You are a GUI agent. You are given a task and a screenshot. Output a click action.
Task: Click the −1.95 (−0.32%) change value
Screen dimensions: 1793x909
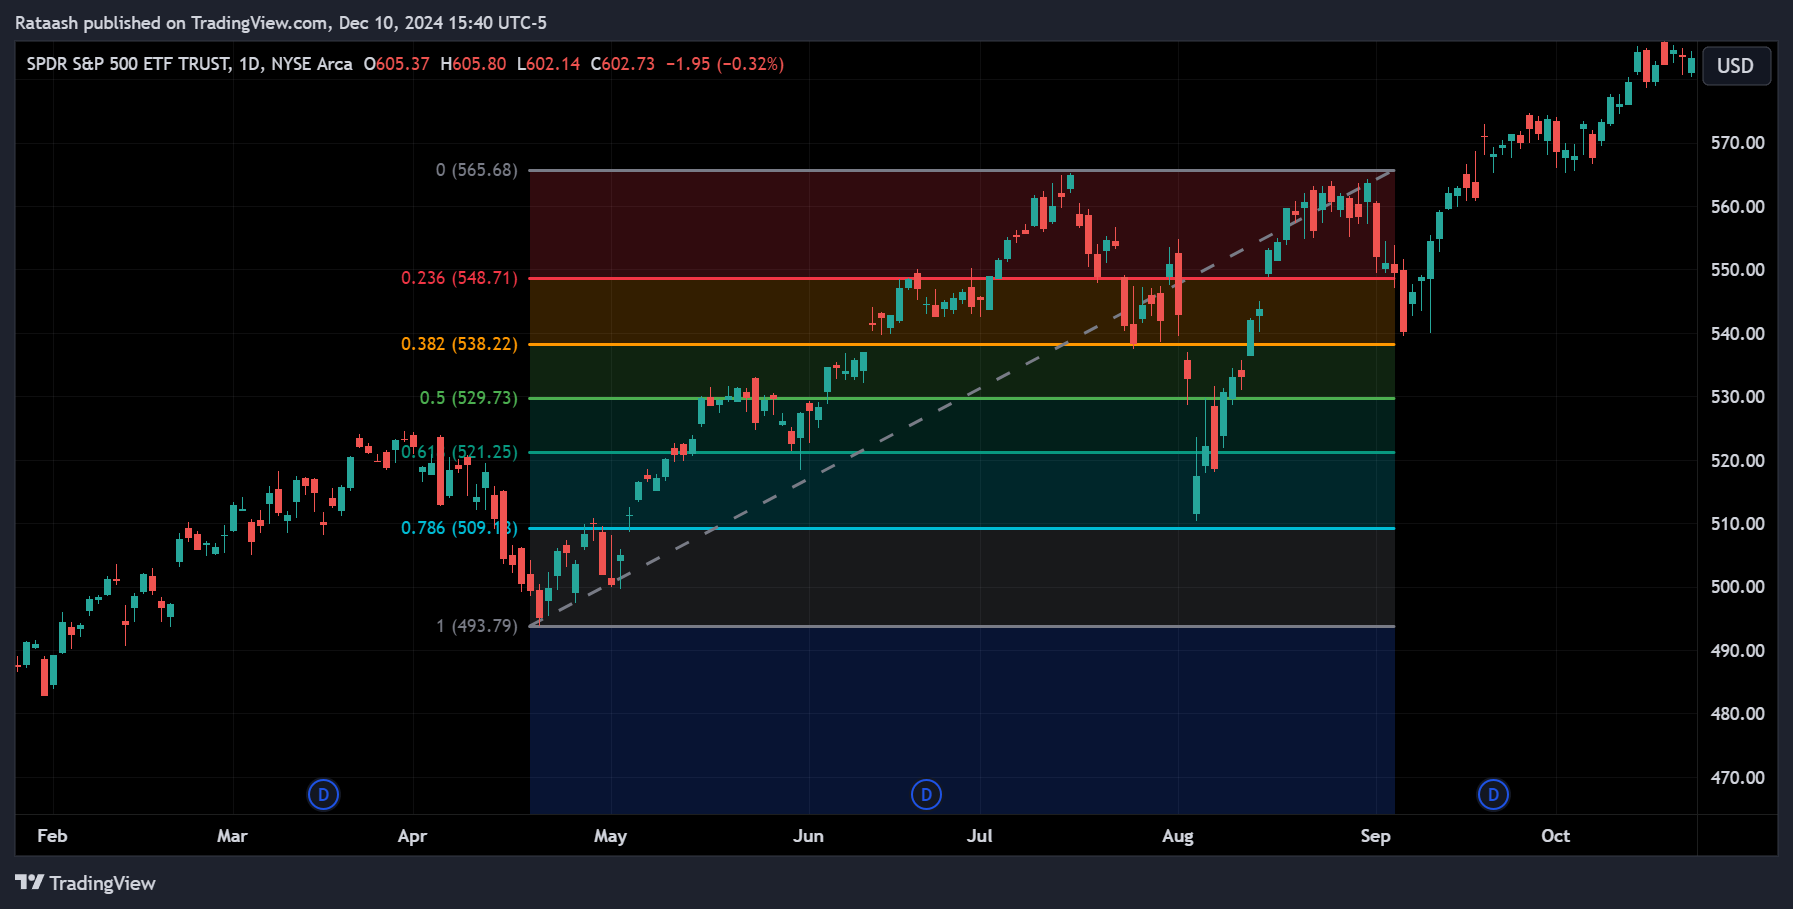725,64
